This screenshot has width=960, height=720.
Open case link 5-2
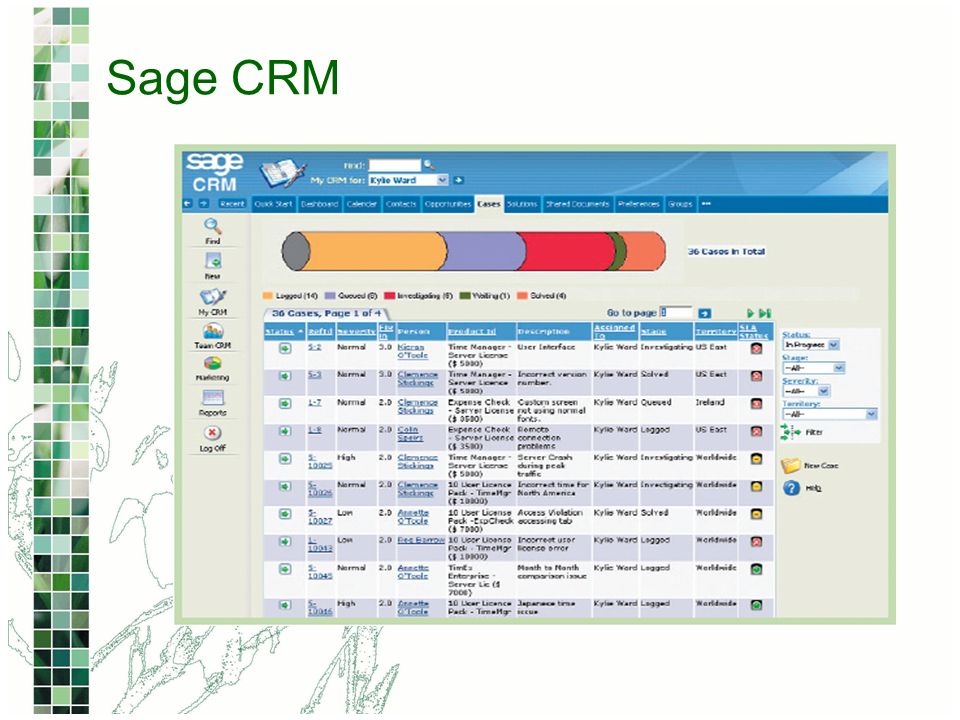pos(314,347)
